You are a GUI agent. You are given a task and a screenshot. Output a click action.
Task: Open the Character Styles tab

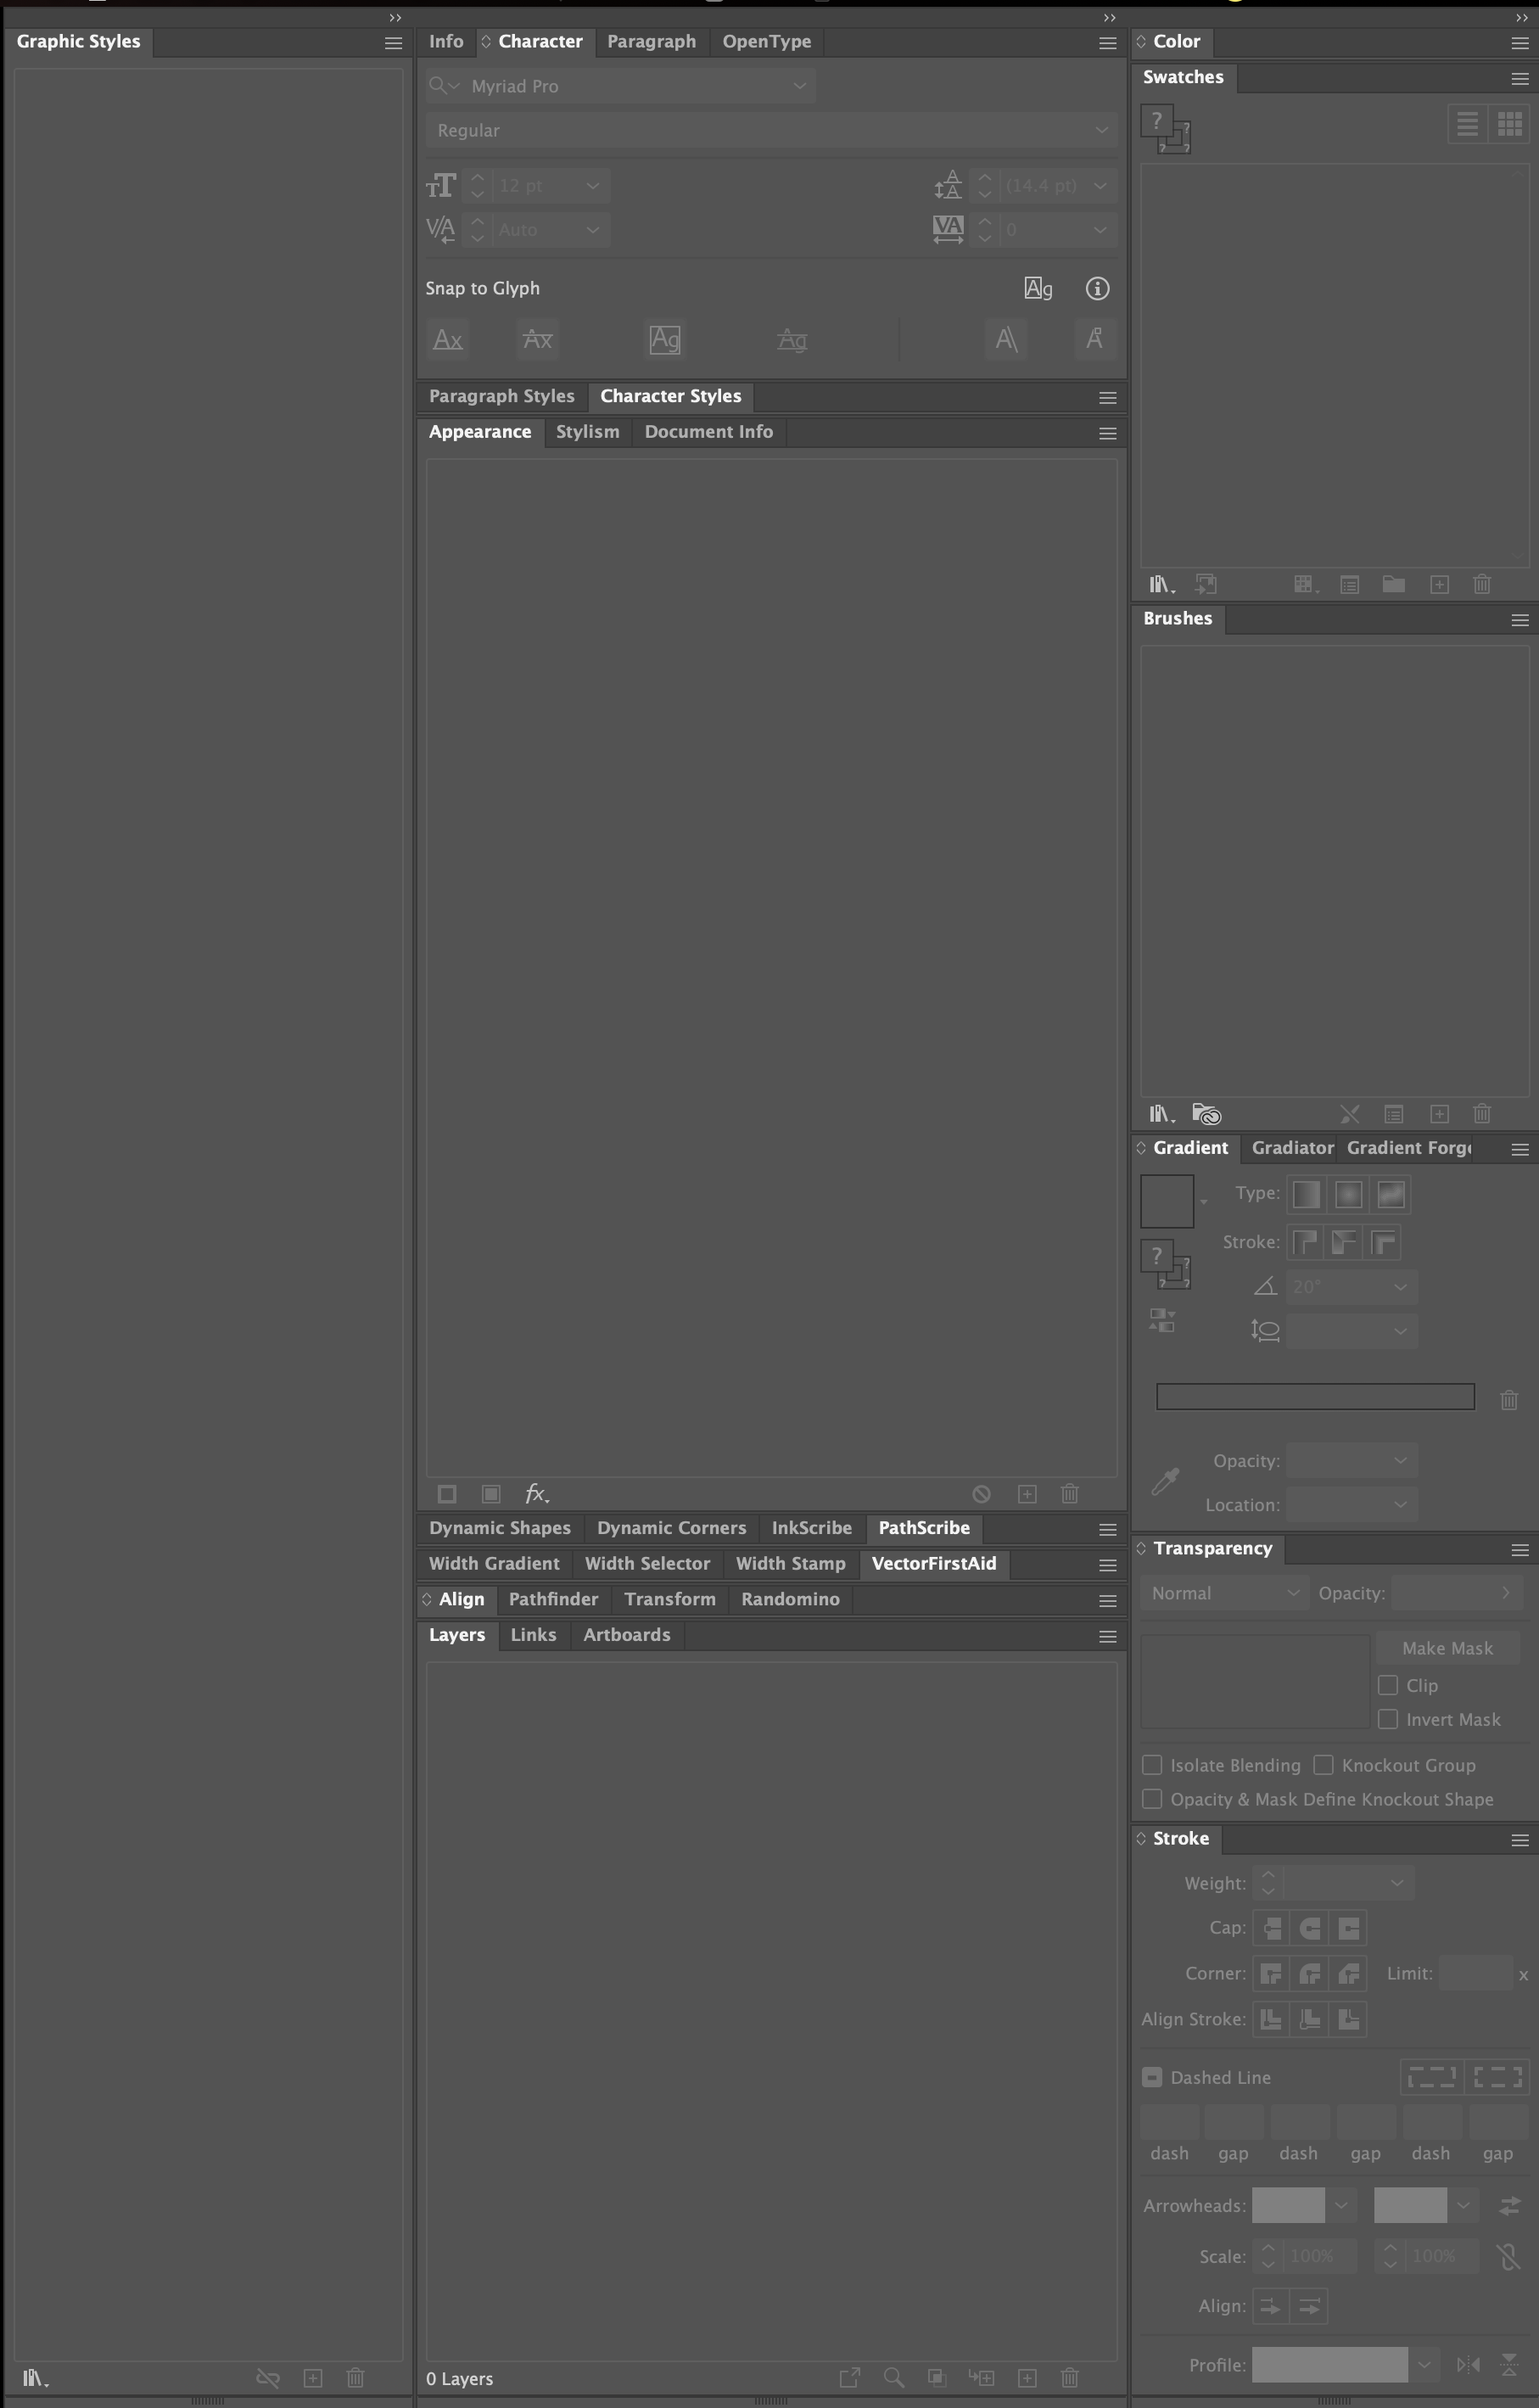[x=670, y=396]
